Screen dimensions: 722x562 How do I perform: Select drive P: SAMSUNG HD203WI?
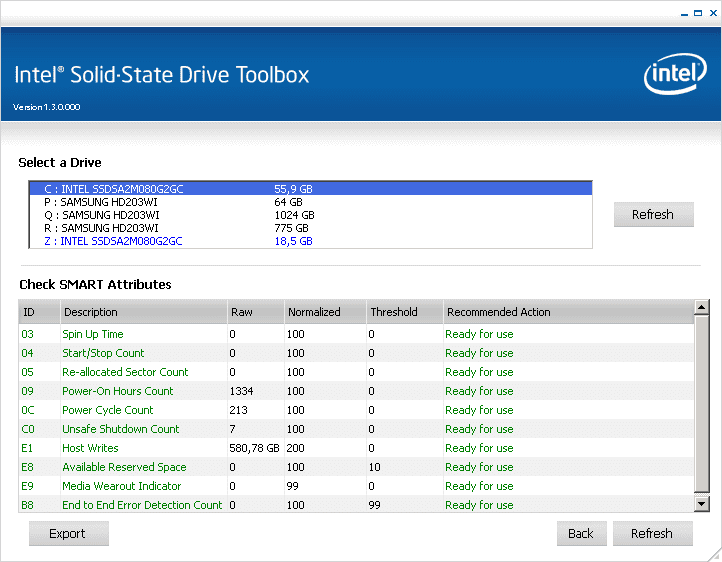point(310,202)
